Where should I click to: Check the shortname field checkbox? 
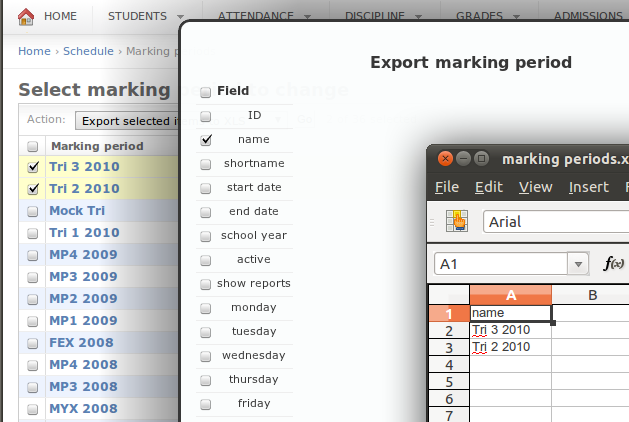[206, 164]
